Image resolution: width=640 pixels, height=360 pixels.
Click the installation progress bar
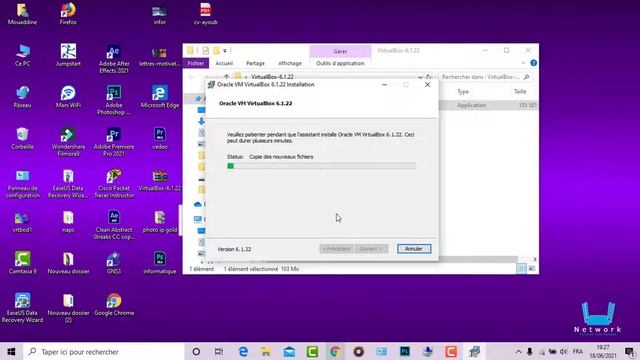322,166
